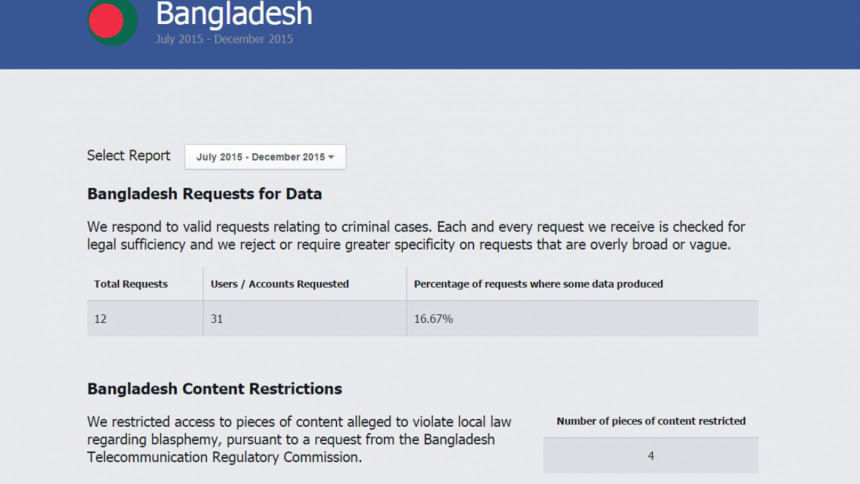Select the total requests value 12
This screenshot has width=860, height=484.
(x=101, y=319)
